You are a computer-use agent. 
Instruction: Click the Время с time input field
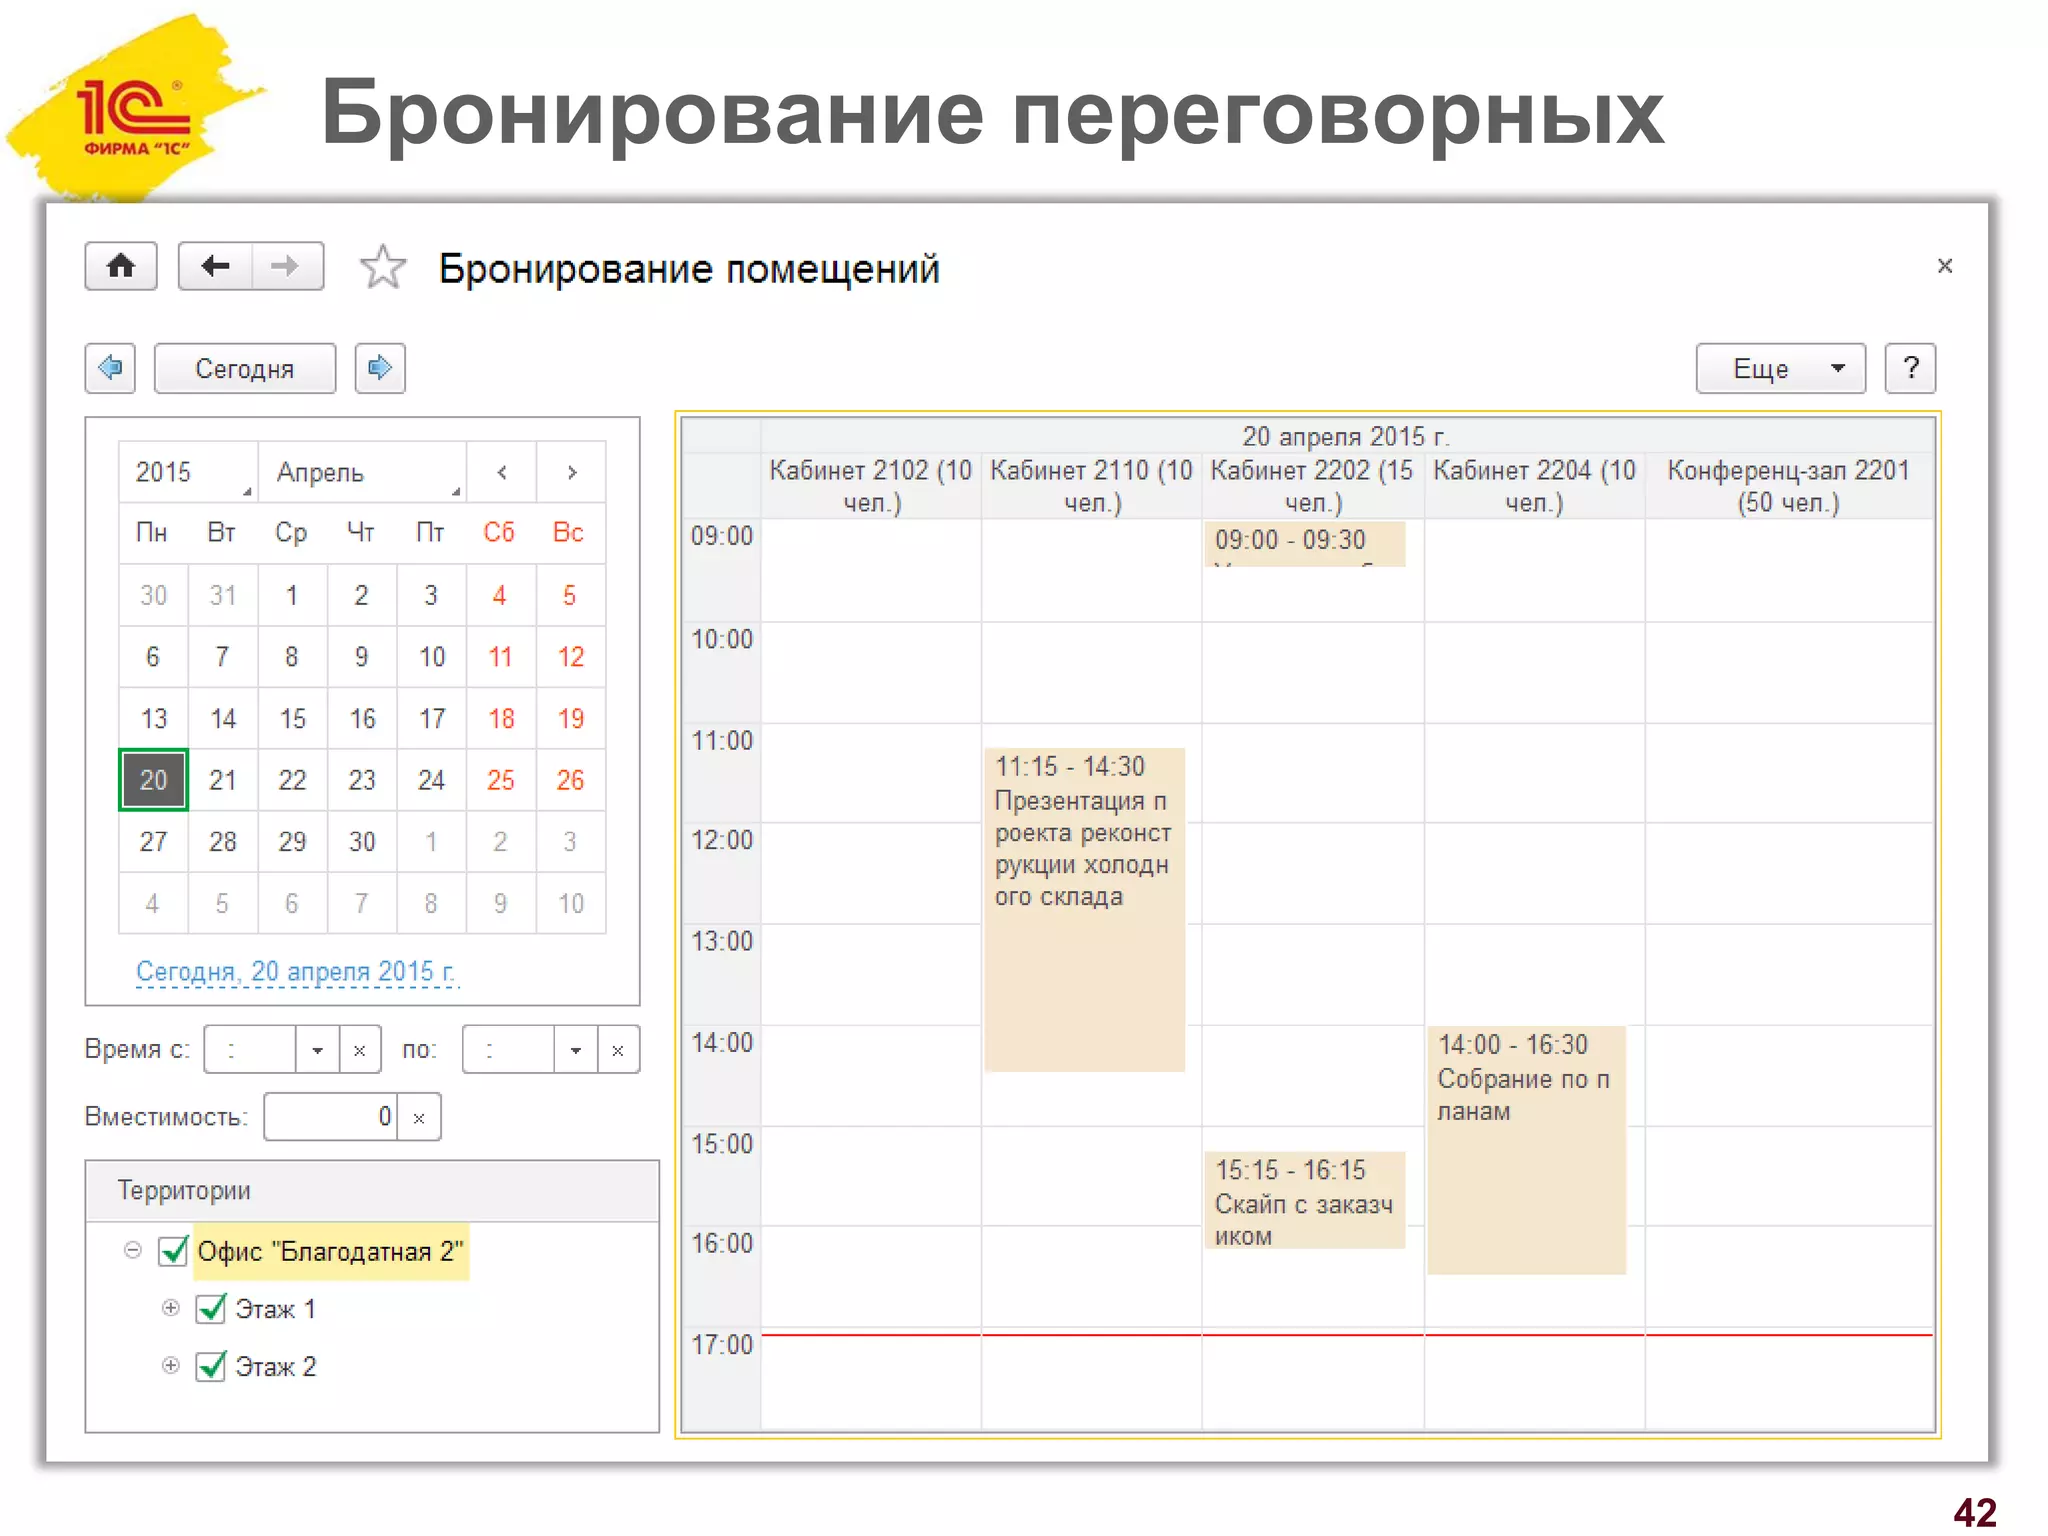(x=250, y=1050)
